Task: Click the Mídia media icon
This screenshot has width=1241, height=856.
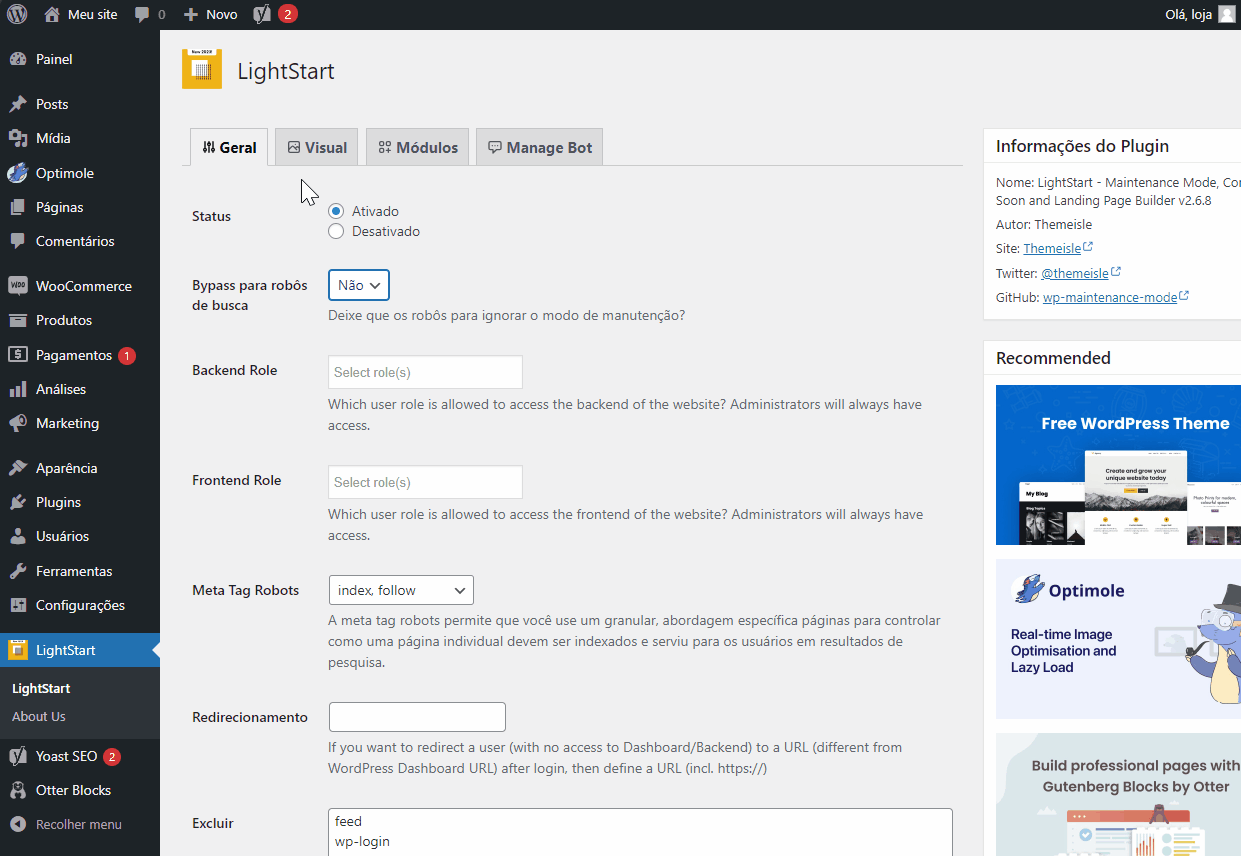Action: click(18, 138)
